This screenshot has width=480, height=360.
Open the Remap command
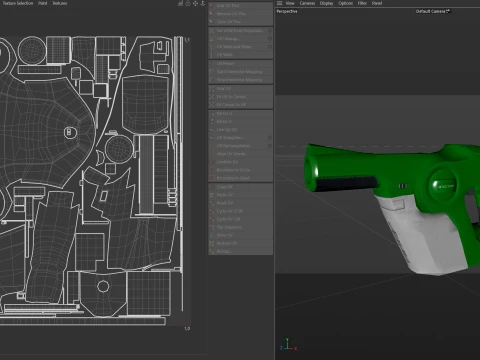coord(240,251)
